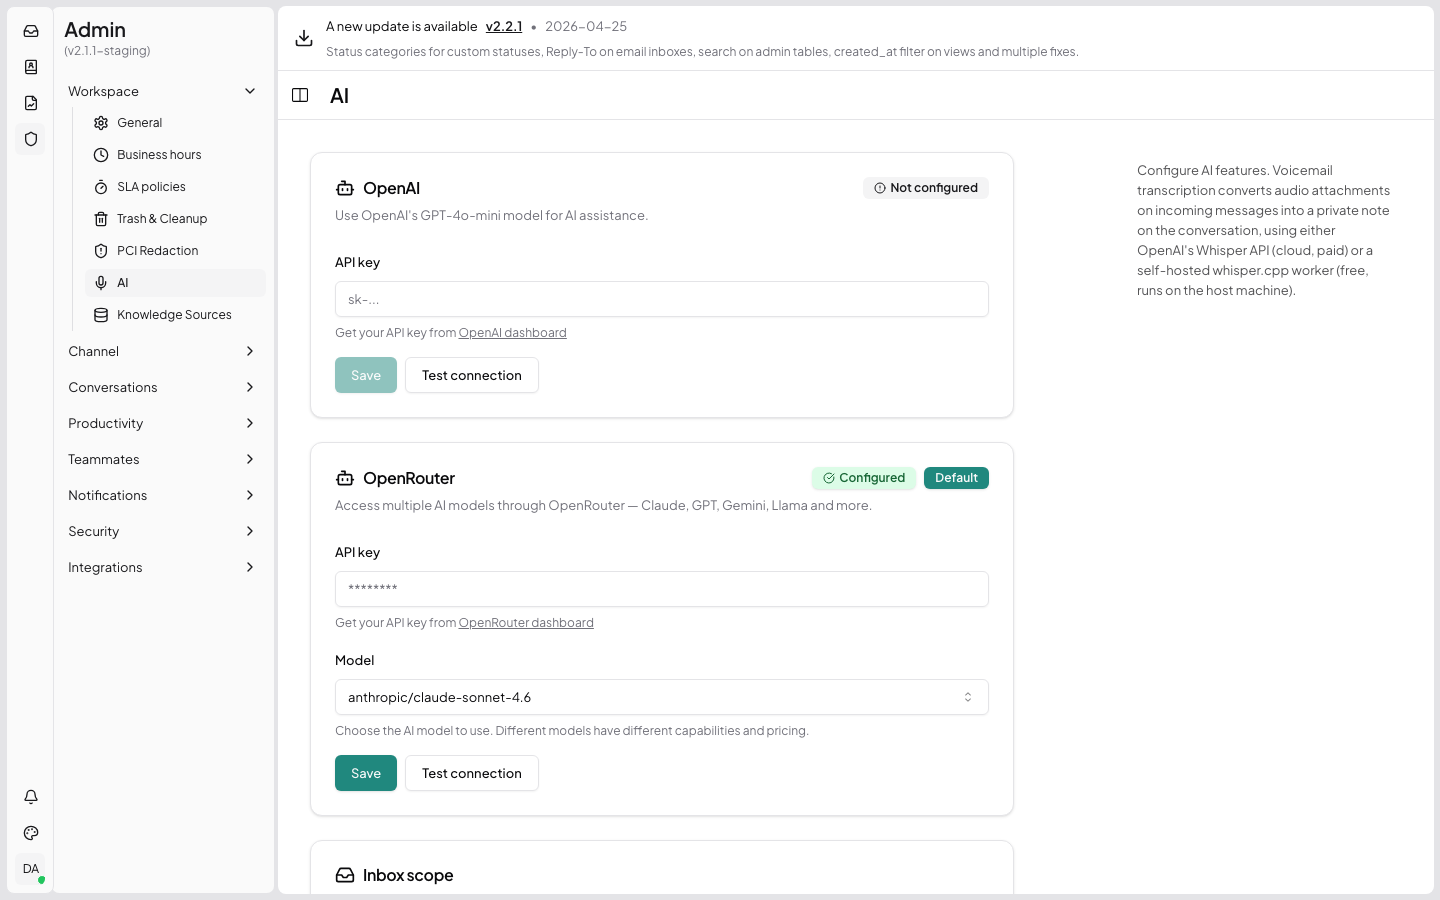Click the v2.2.1 update link

tap(504, 27)
